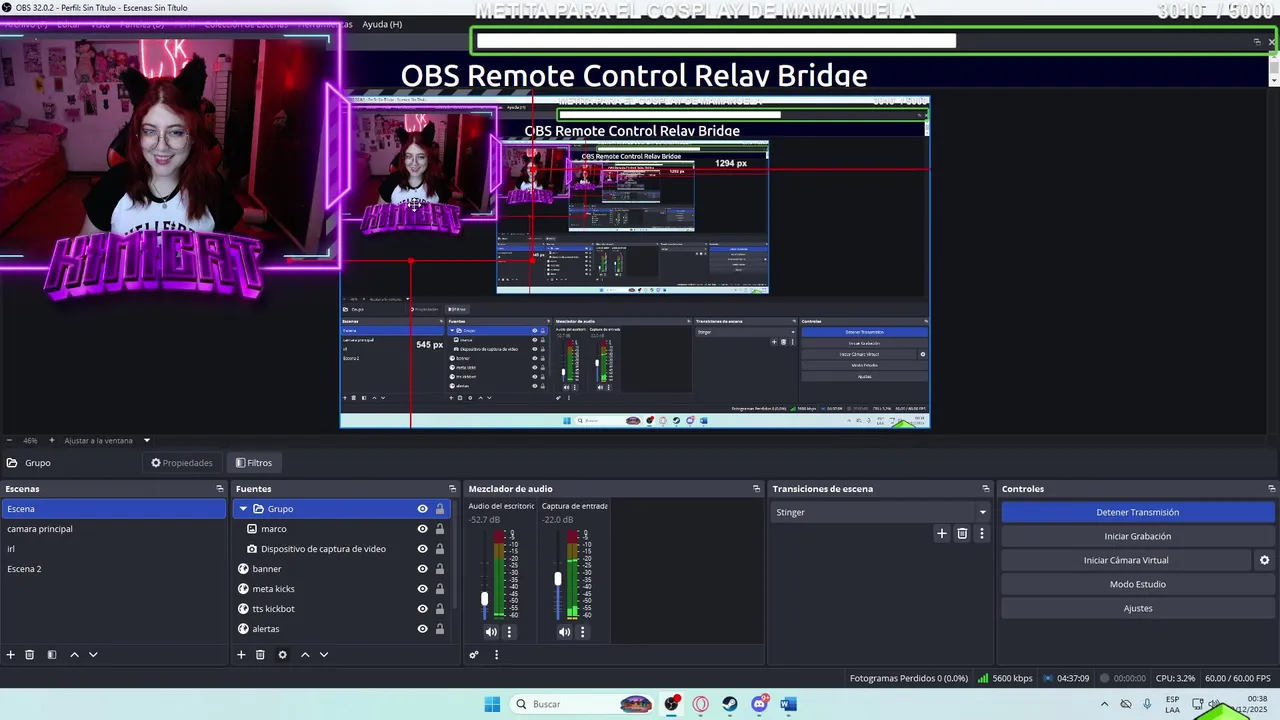This screenshot has width=1280, height=720.
Task: Hide the banner source
Action: coord(422,569)
